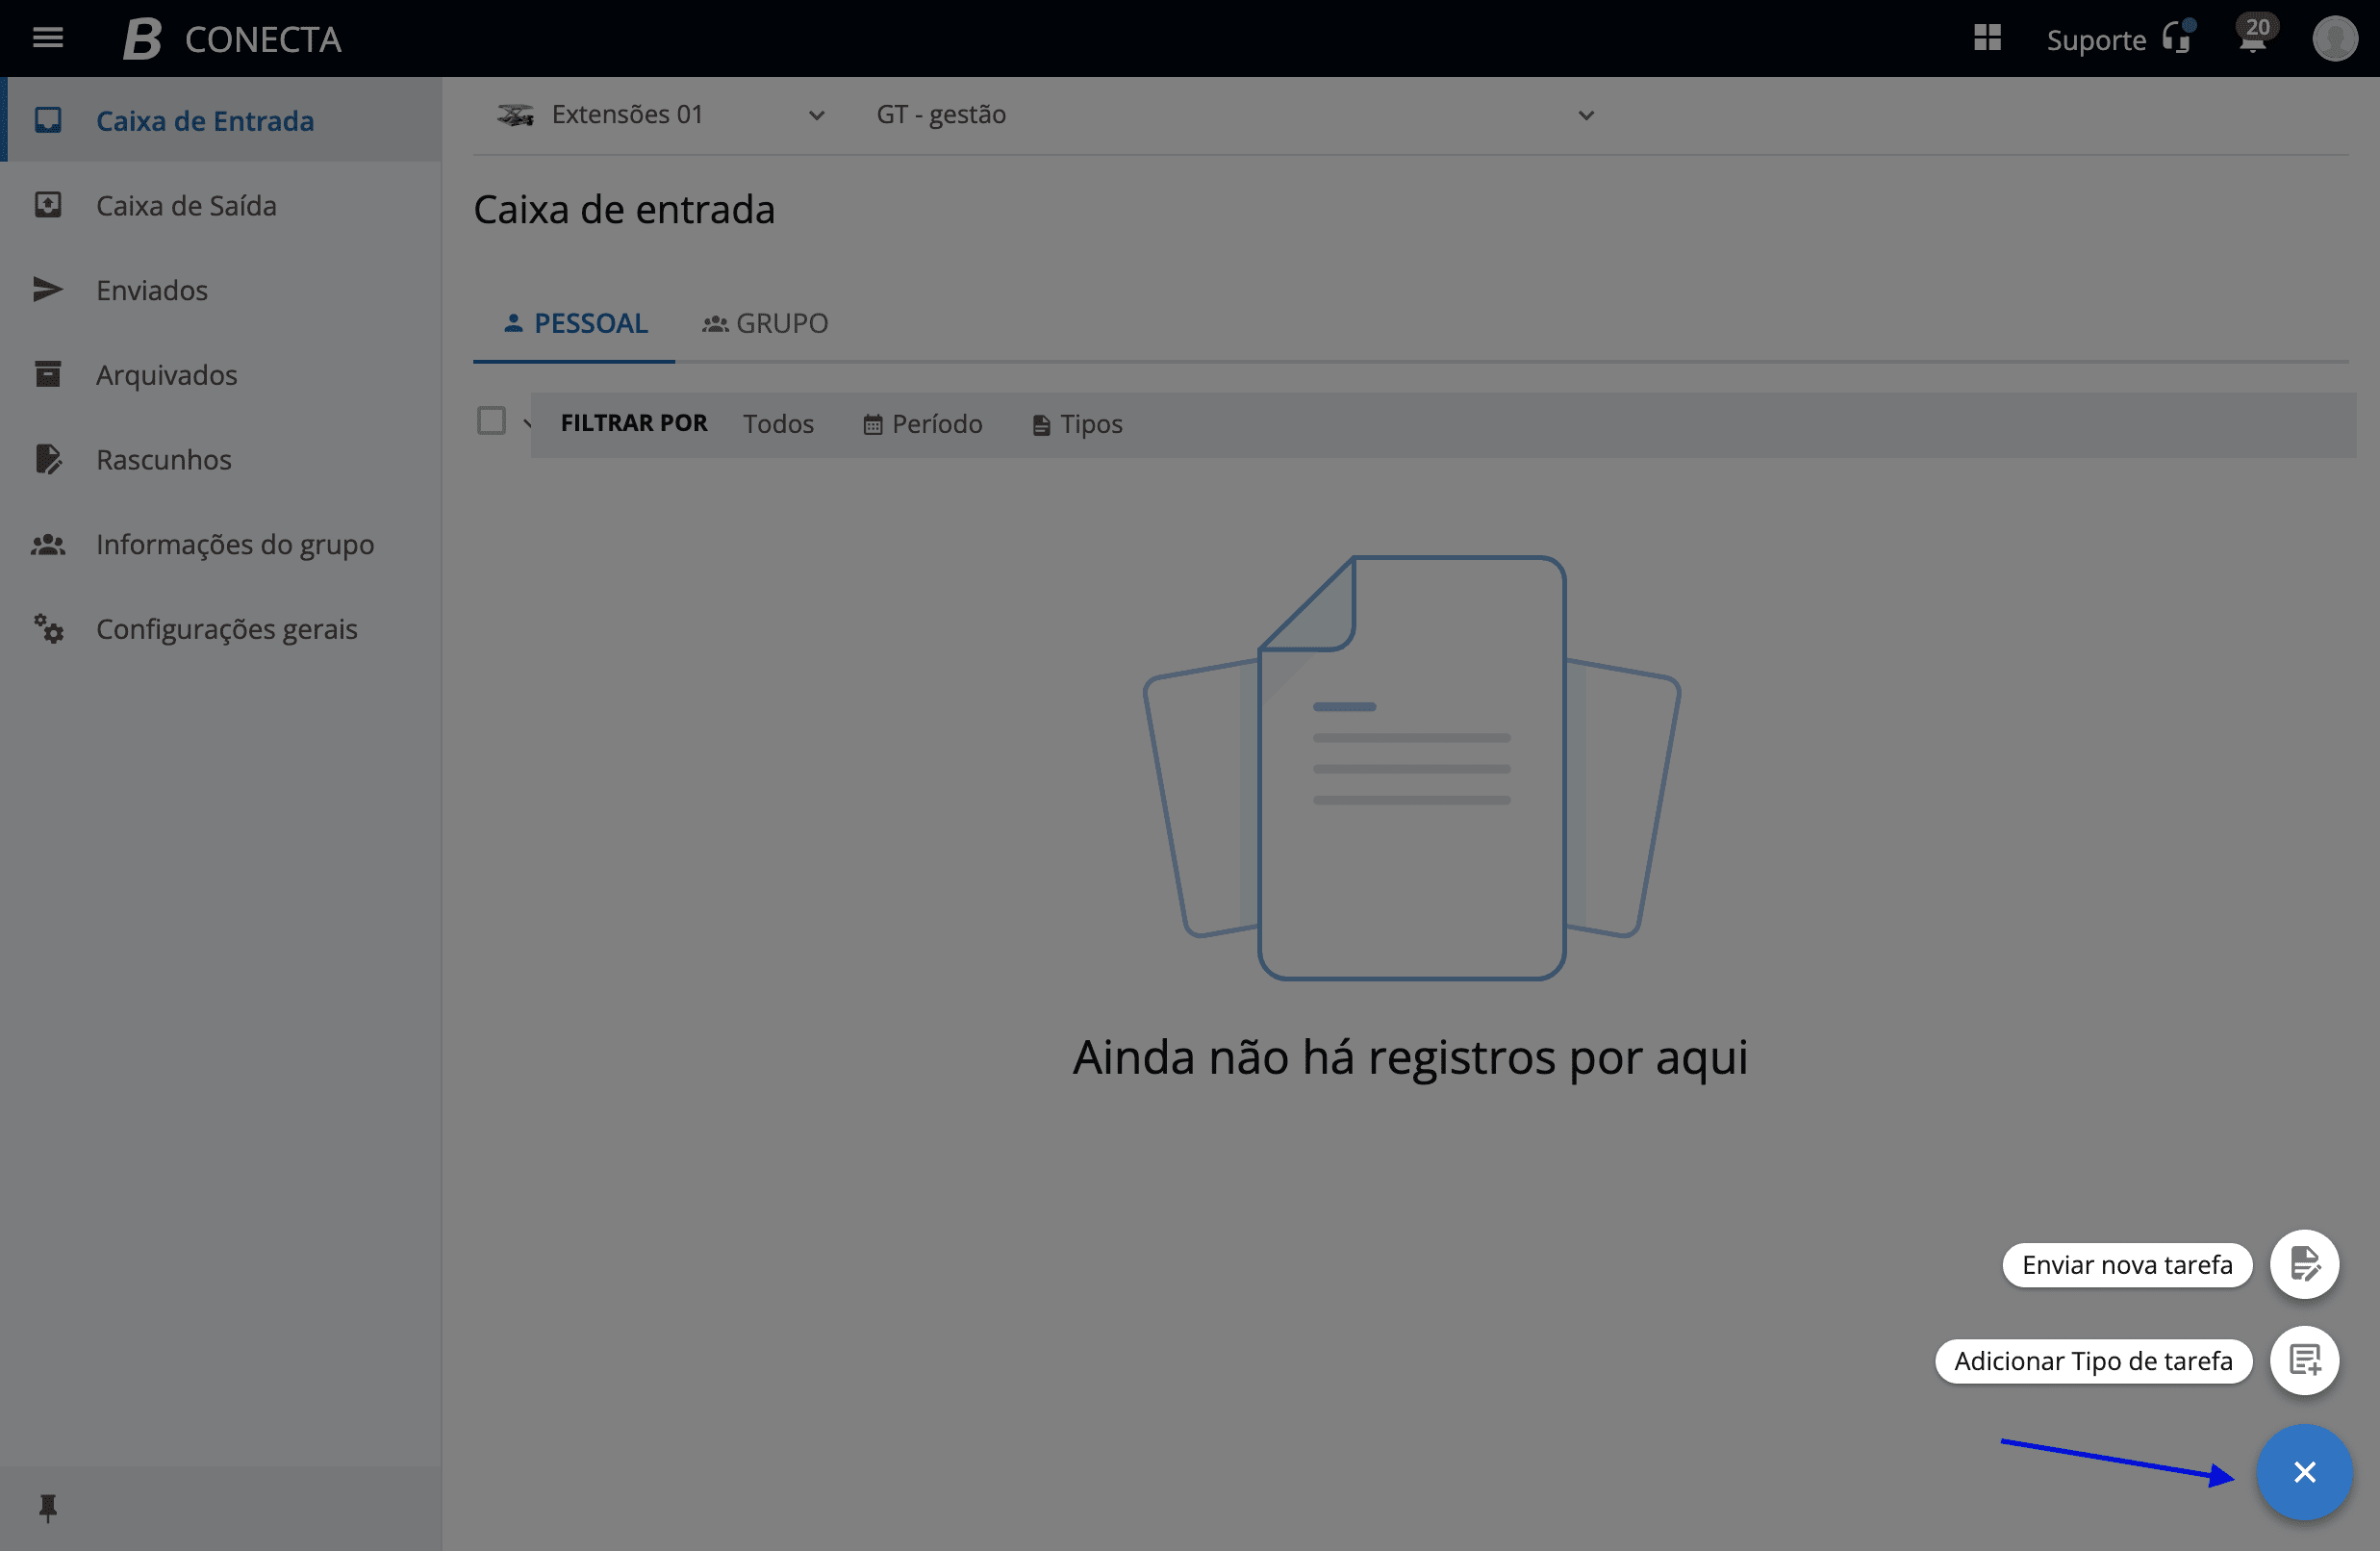The width and height of the screenshot is (2380, 1551).
Task: Click the user avatar icon
Action: (2334, 39)
